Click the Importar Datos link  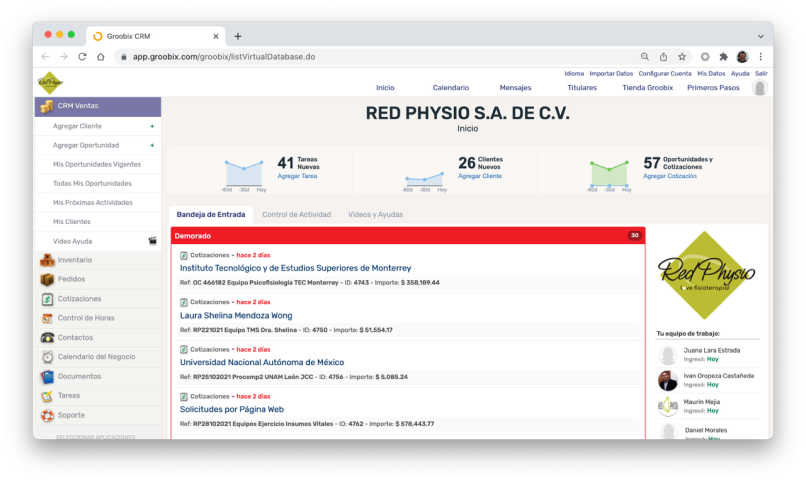click(611, 74)
